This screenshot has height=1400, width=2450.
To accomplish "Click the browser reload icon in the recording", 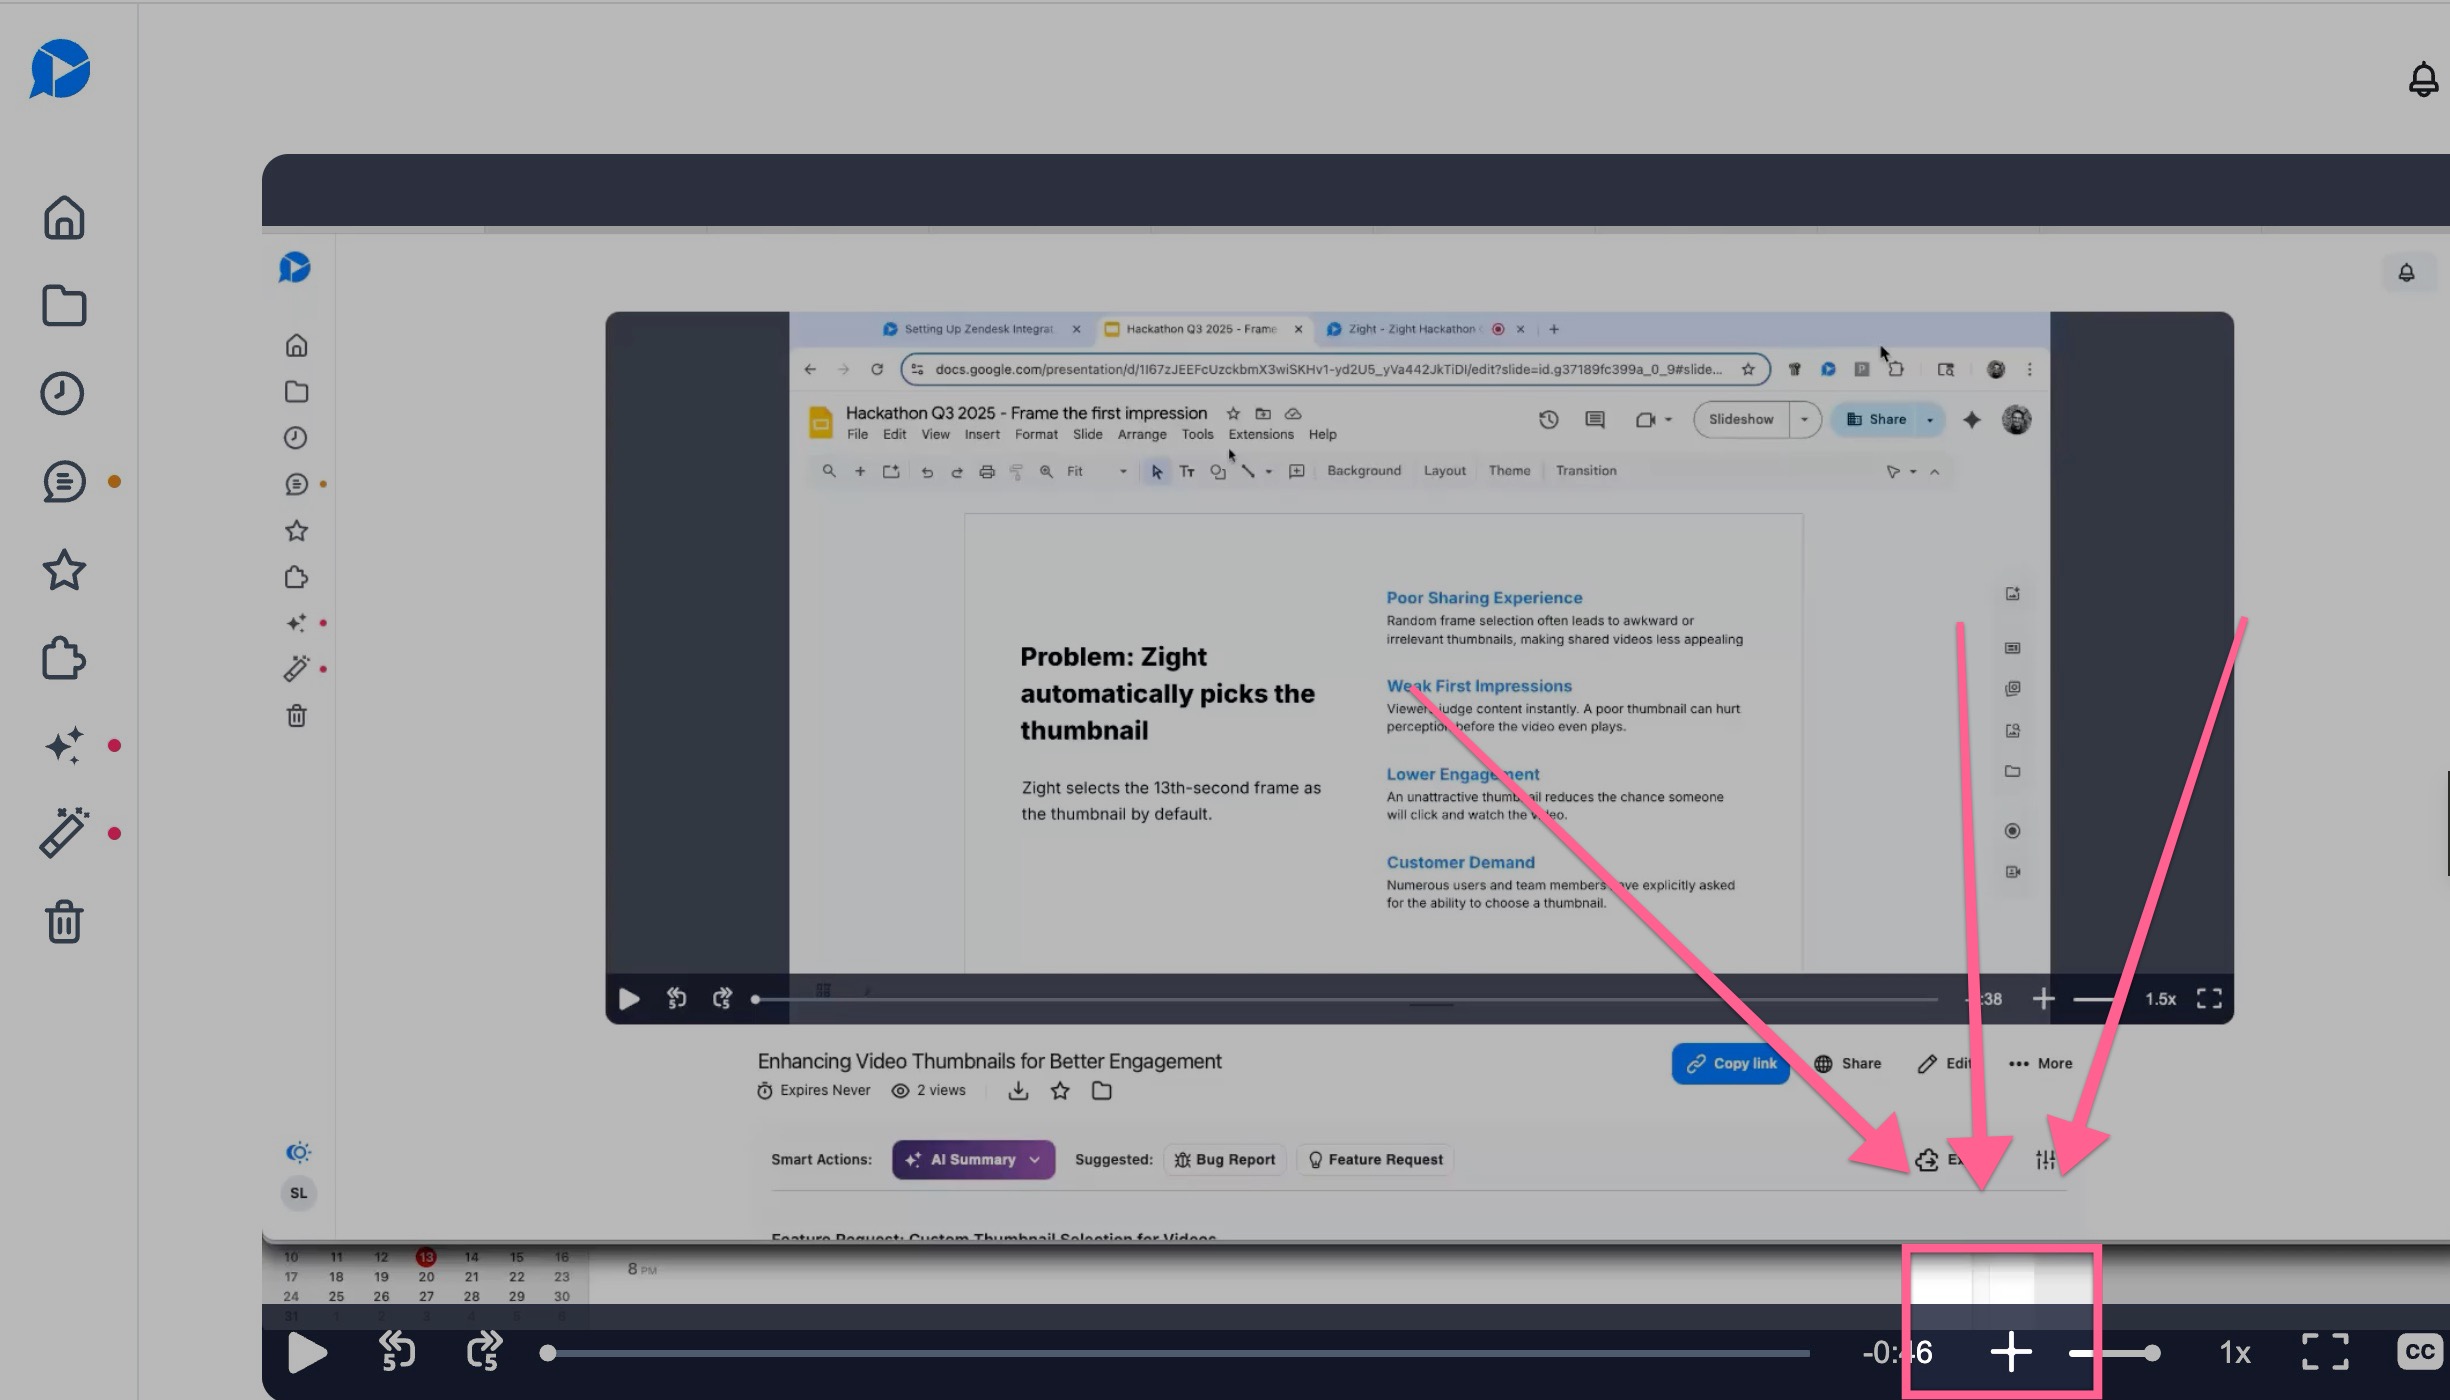I will coord(877,370).
